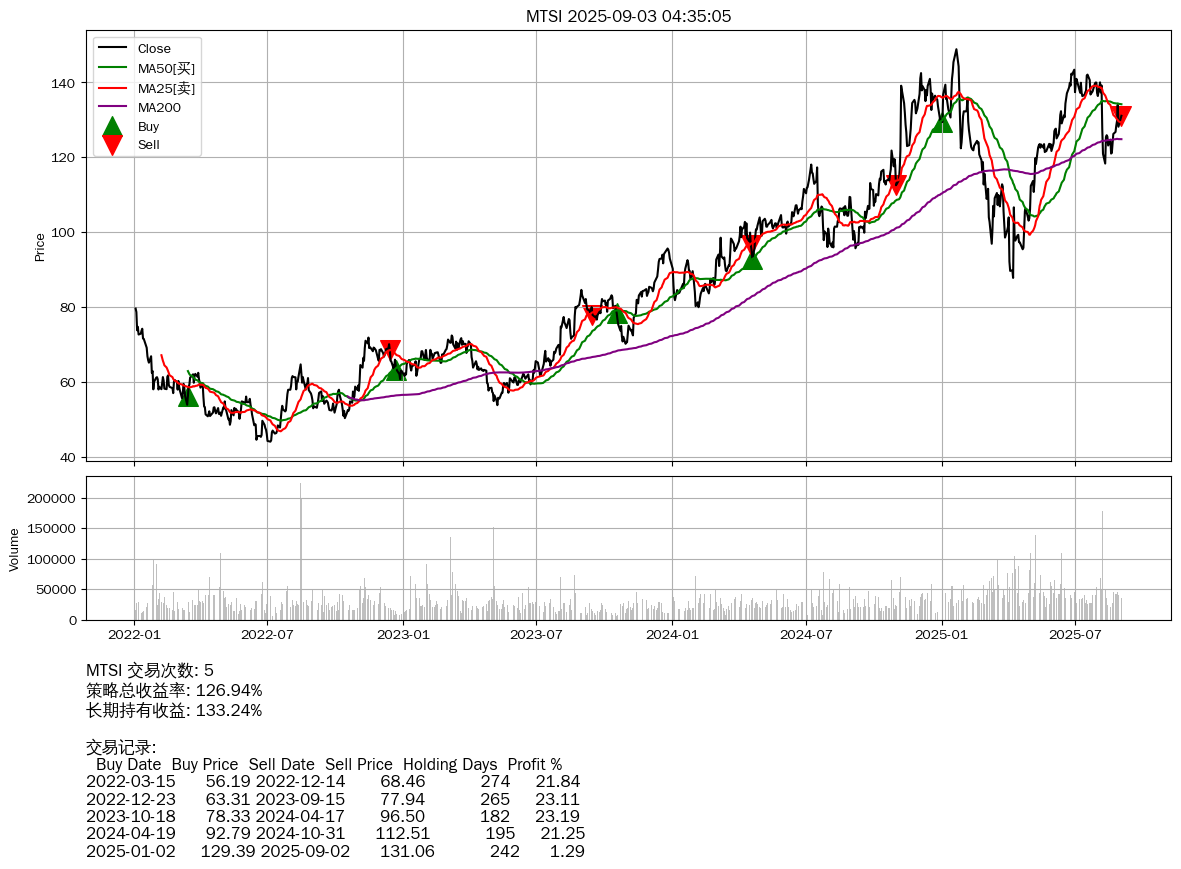Click the 2025-07 x-axis date label
The image size is (1181, 869).
[x=1075, y=633]
